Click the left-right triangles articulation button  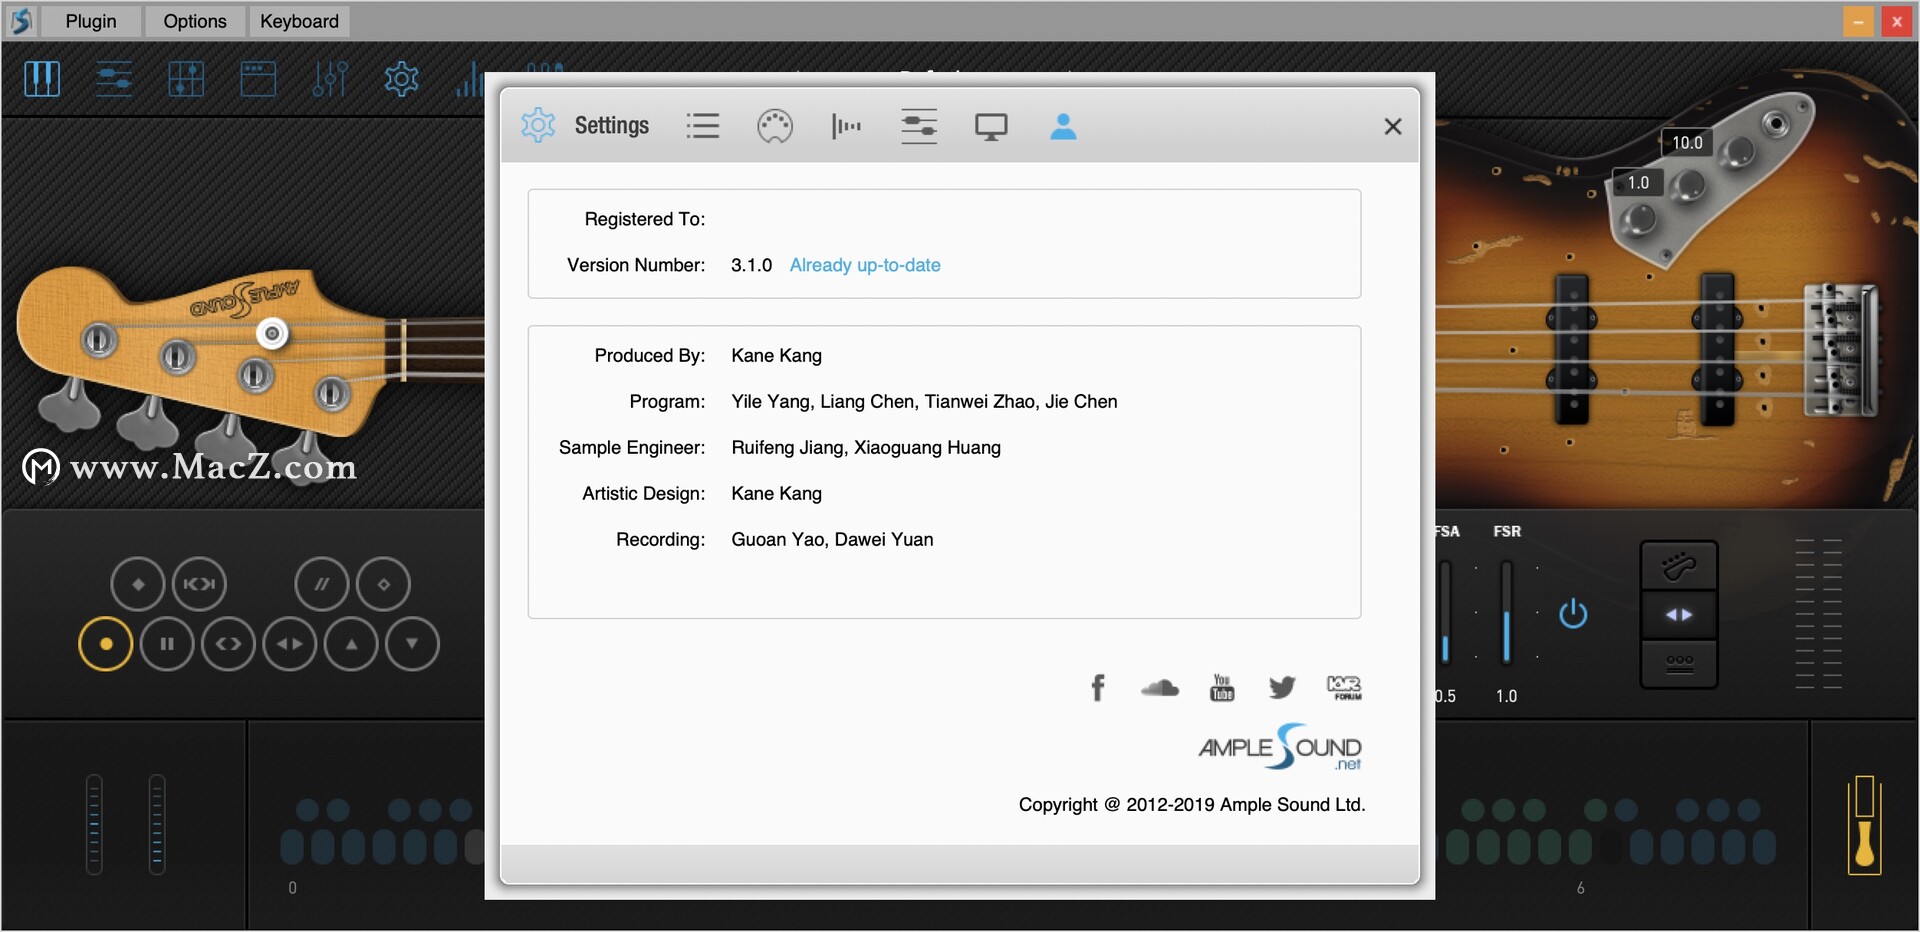[x=290, y=644]
